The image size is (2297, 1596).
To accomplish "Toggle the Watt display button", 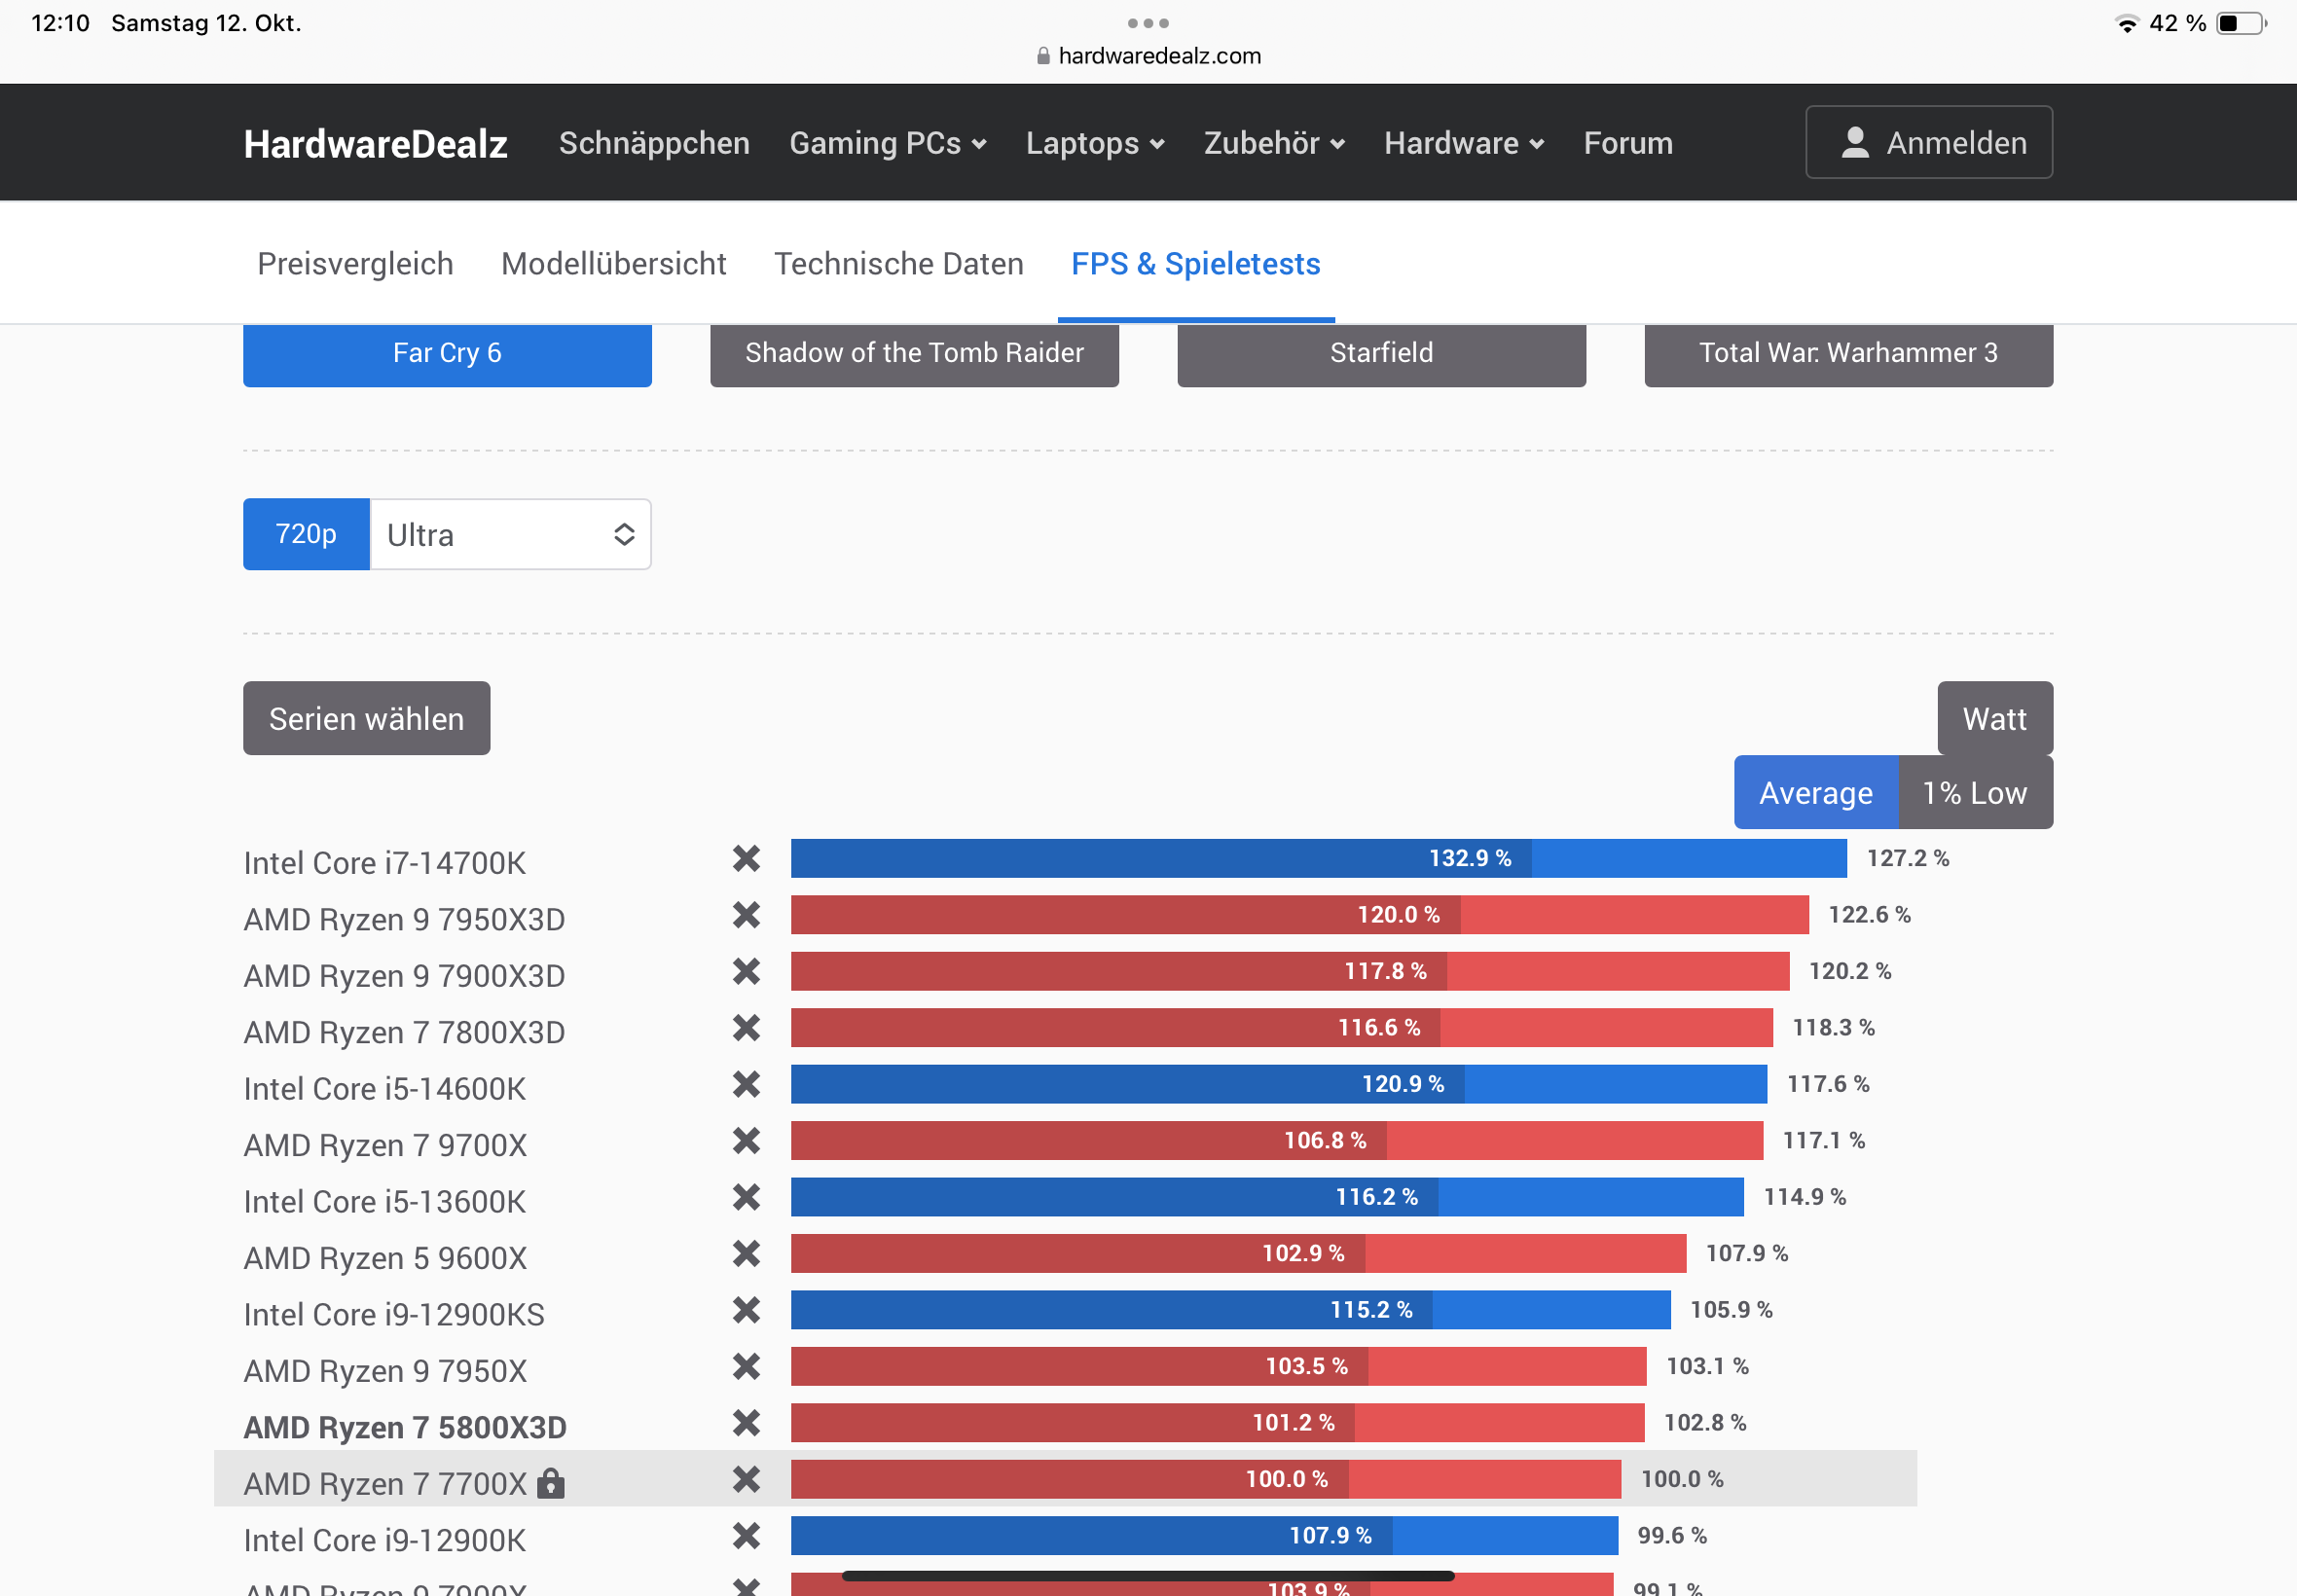I will [1994, 719].
